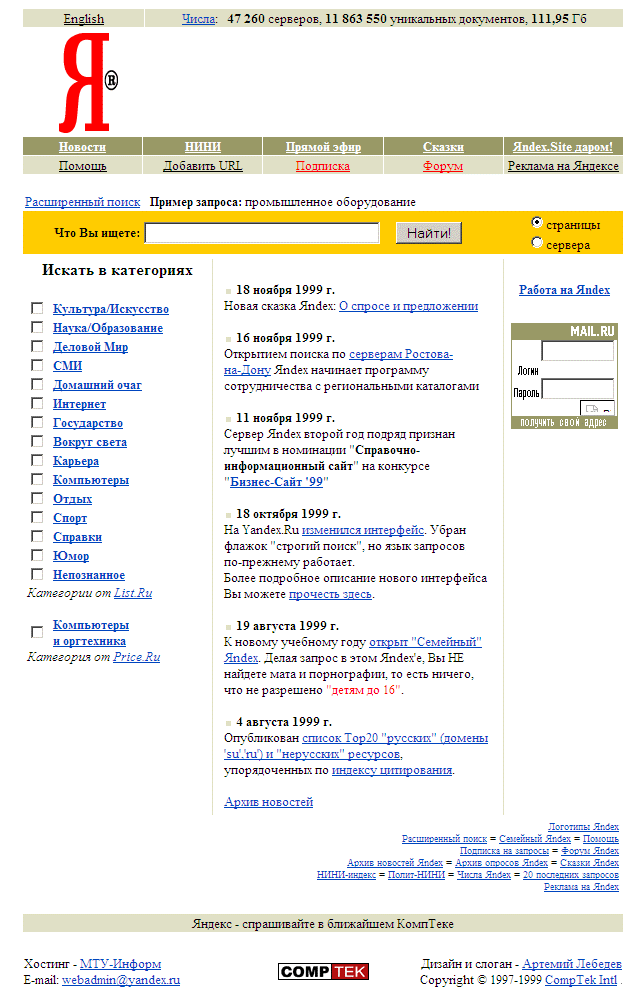This screenshot has height=1004, width=642.
Task: Open the Логотипы Яndex footer link
Action: (x=583, y=827)
